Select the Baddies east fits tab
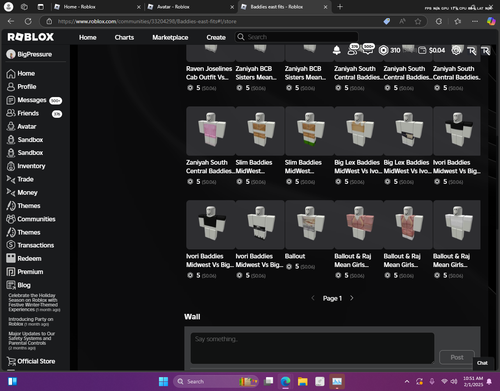Screen dimensions: 500x391 click(x=283, y=7)
